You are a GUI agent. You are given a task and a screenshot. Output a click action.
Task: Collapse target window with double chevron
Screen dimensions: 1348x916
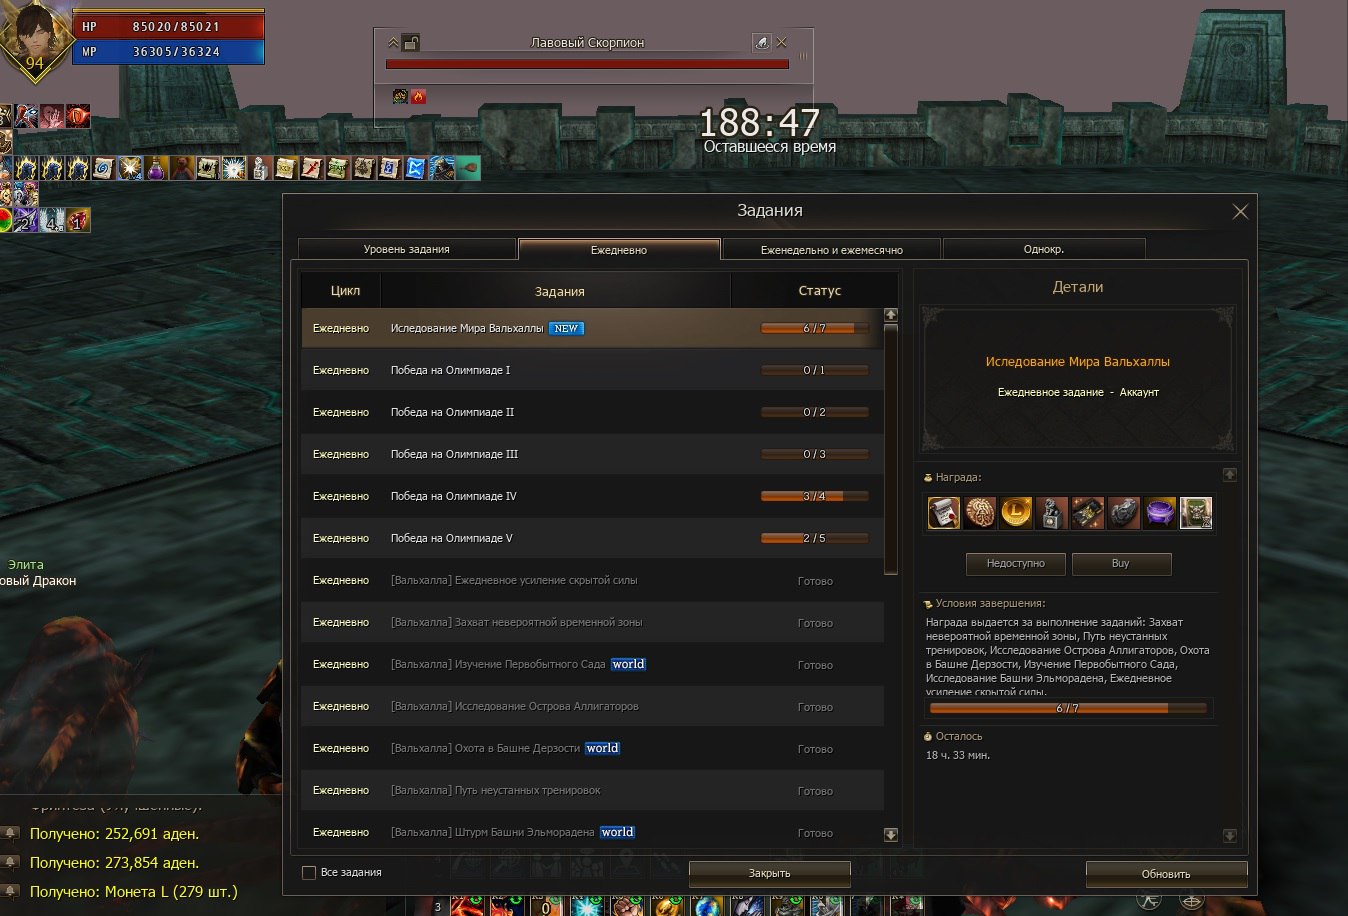coord(393,42)
